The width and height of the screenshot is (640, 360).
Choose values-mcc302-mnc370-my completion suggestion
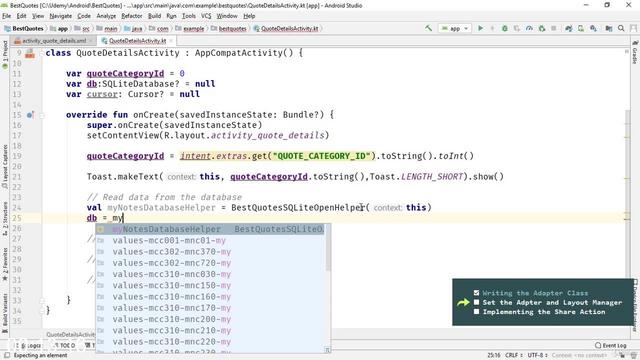[210, 252]
